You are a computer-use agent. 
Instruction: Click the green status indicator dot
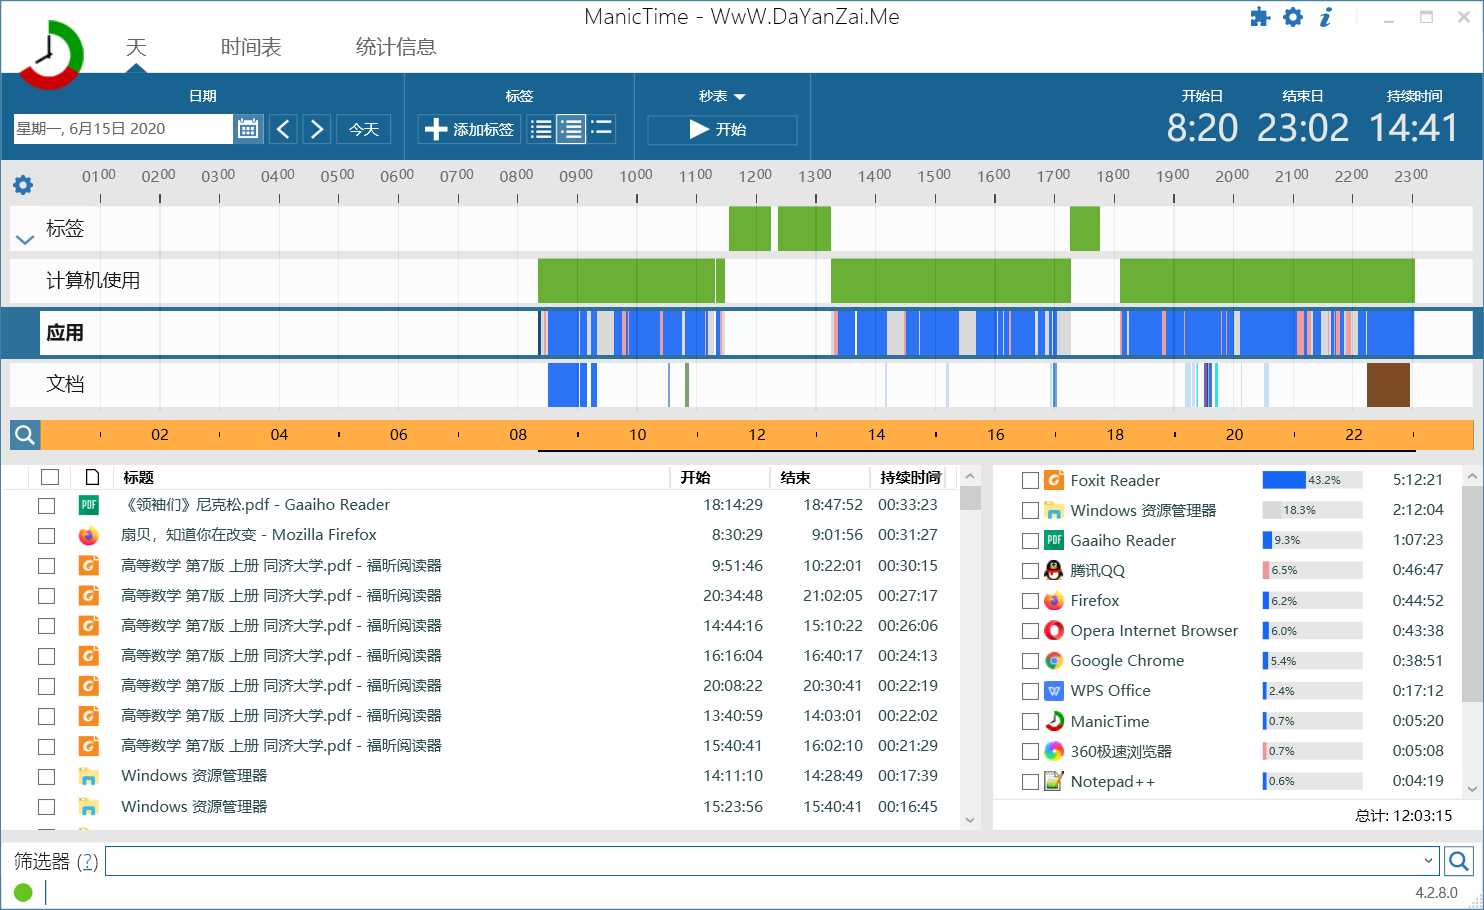tap(23, 892)
